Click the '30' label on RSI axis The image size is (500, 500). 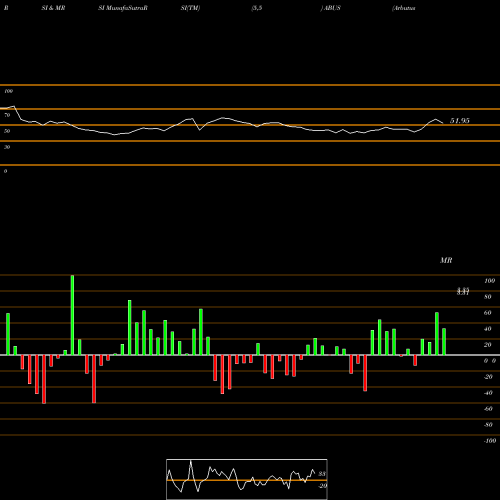[x=7, y=147]
